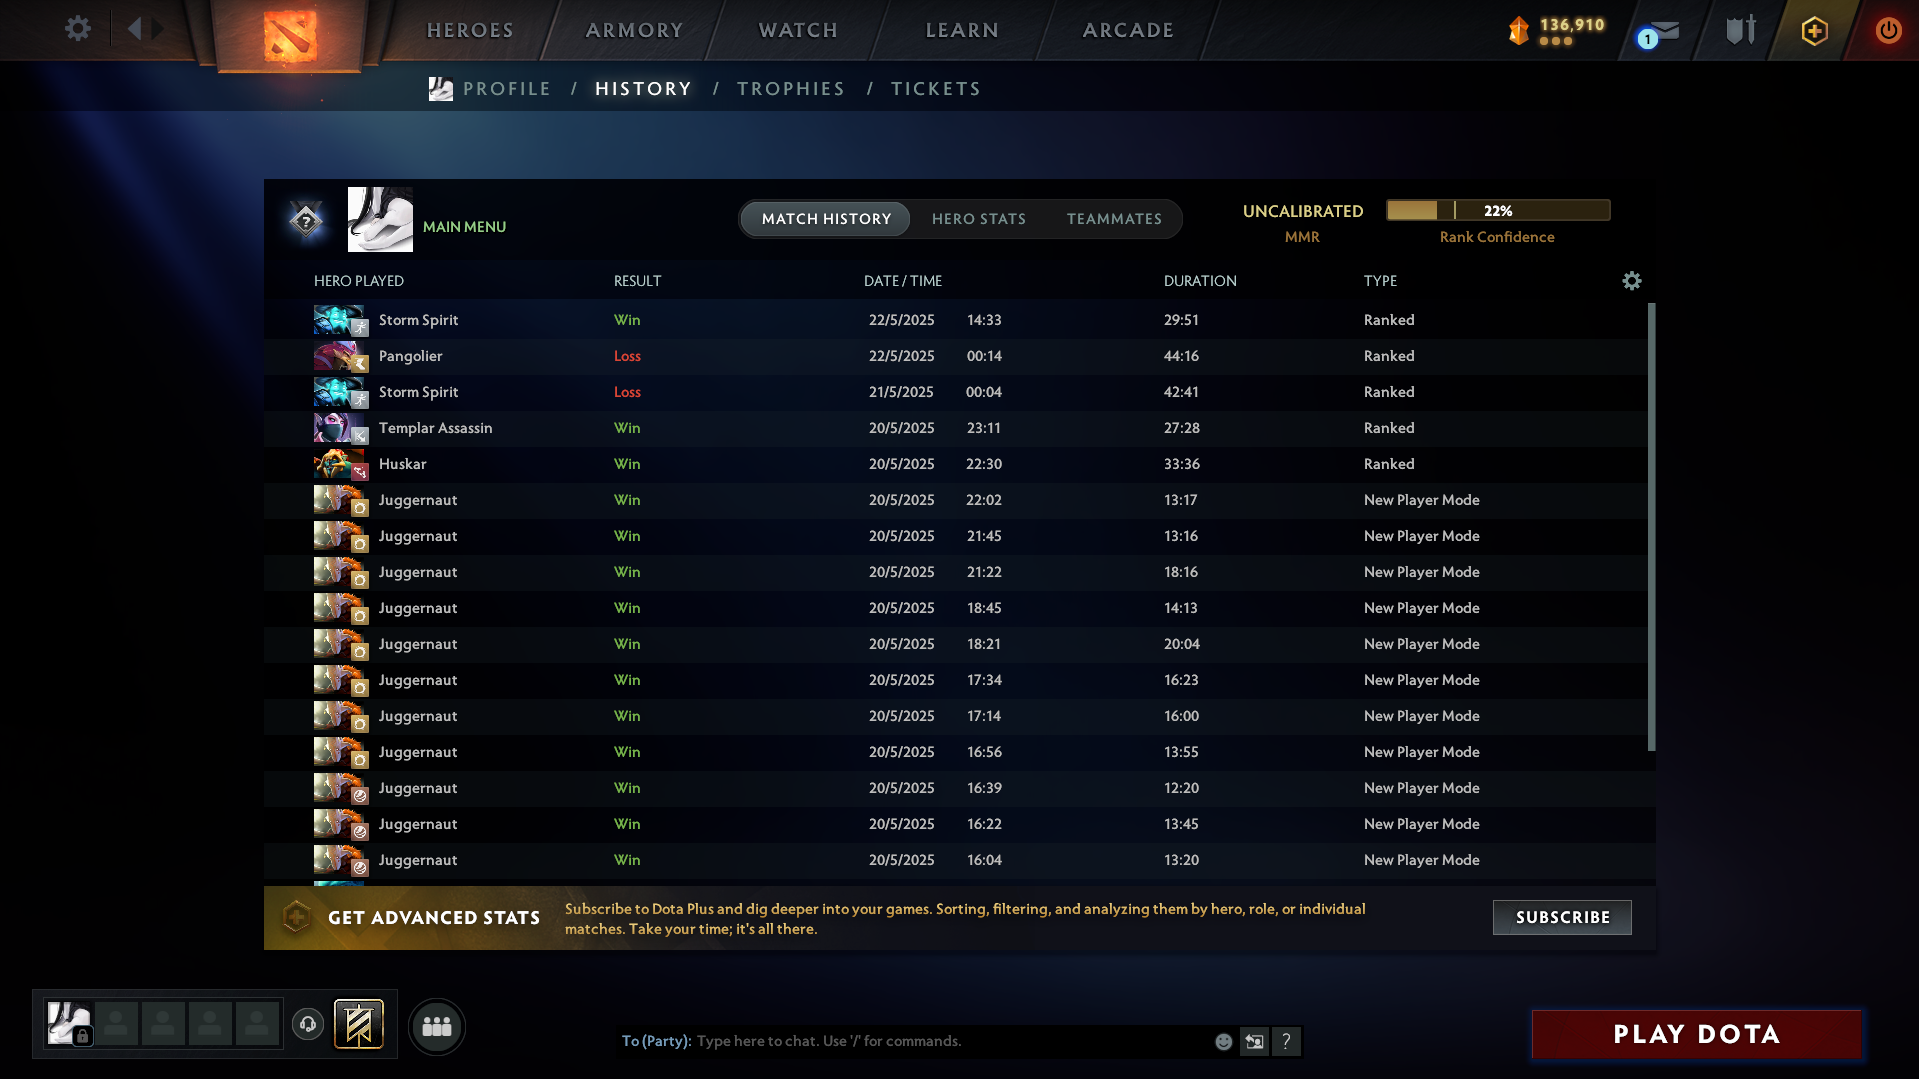This screenshot has width=1919, height=1079.
Task: Sort by RESULT column header
Action: click(637, 281)
